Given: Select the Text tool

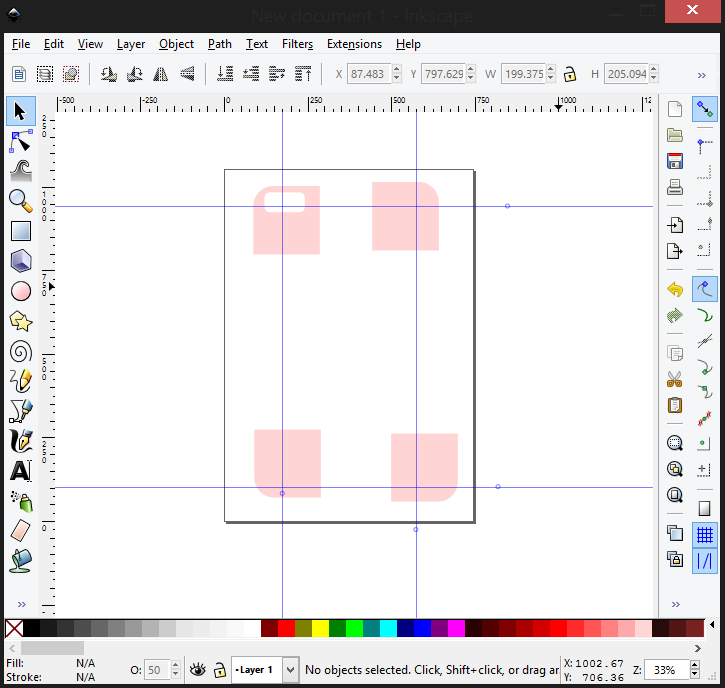Looking at the screenshot, I should (20, 472).
